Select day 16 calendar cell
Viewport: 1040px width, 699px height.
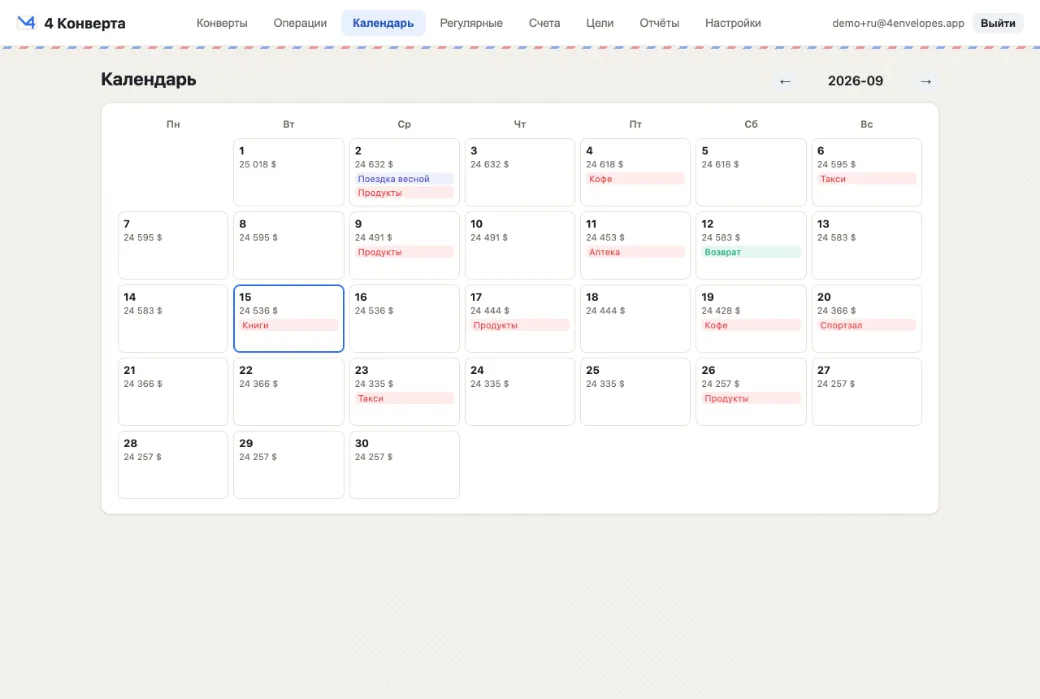[x=404, y=318]
